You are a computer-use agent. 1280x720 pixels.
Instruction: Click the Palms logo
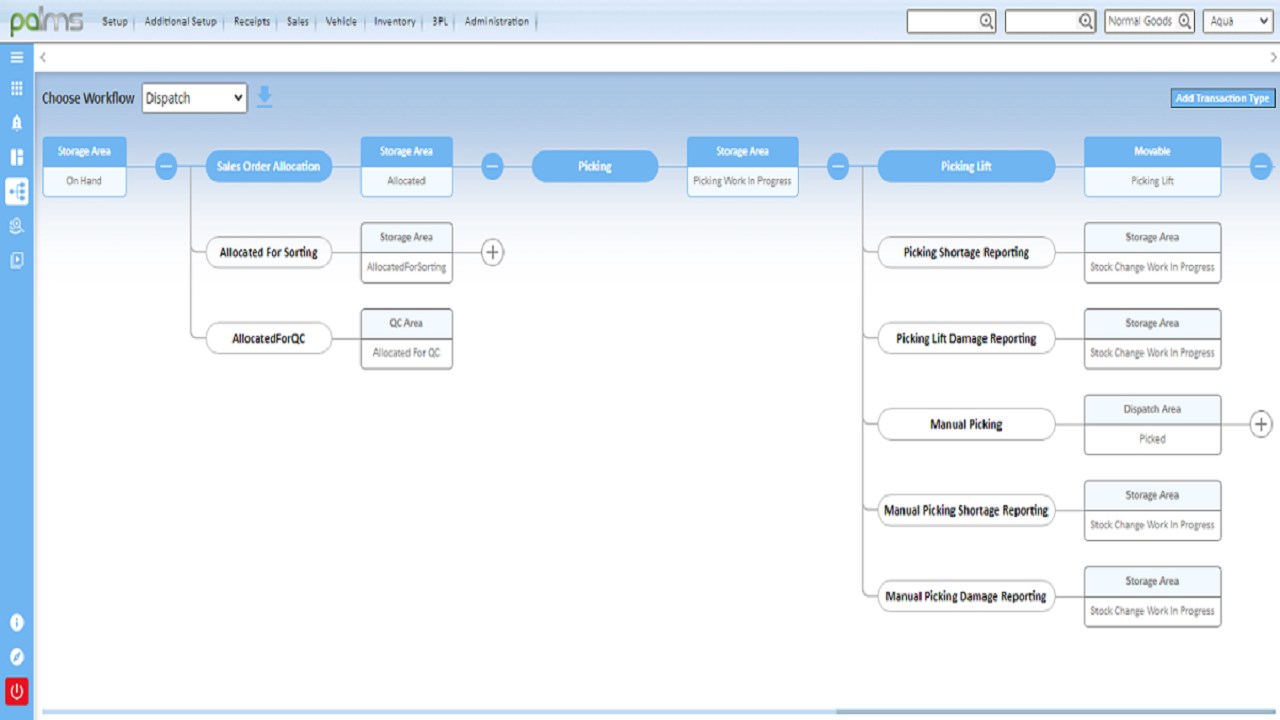46,21
